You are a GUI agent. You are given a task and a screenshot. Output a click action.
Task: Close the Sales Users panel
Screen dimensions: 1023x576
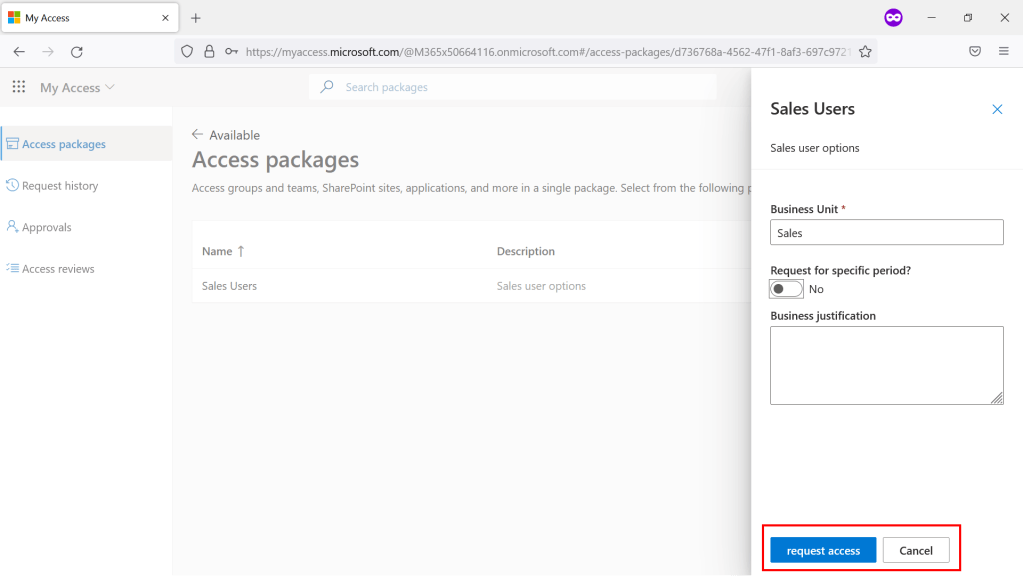[997, 109]
